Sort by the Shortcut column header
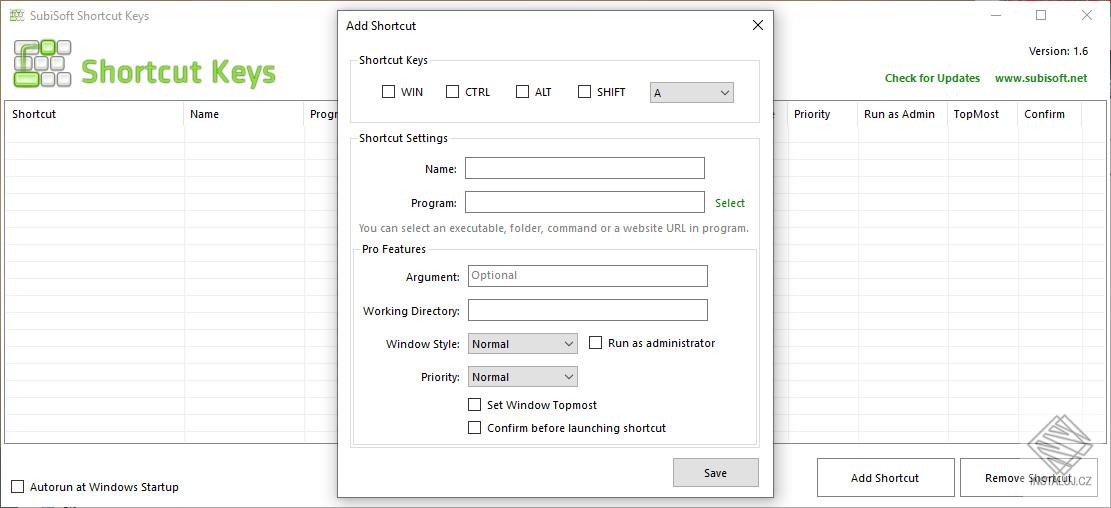Image resolution: width=1111 pixels, height=508 pixels. 94,114
